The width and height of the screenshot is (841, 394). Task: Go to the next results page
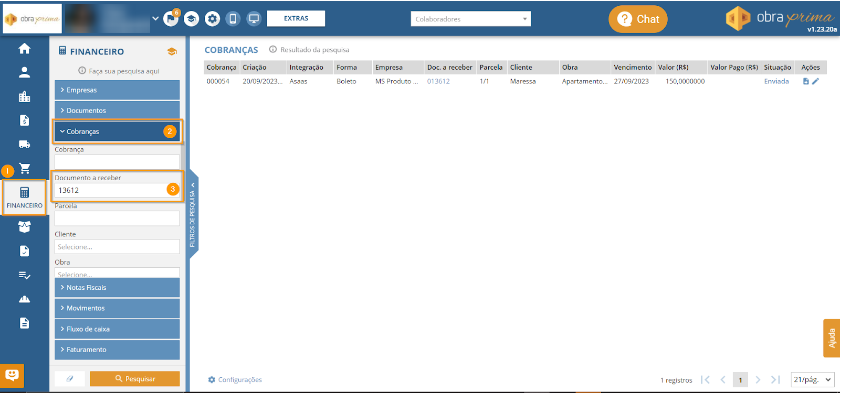click(758, 380)
